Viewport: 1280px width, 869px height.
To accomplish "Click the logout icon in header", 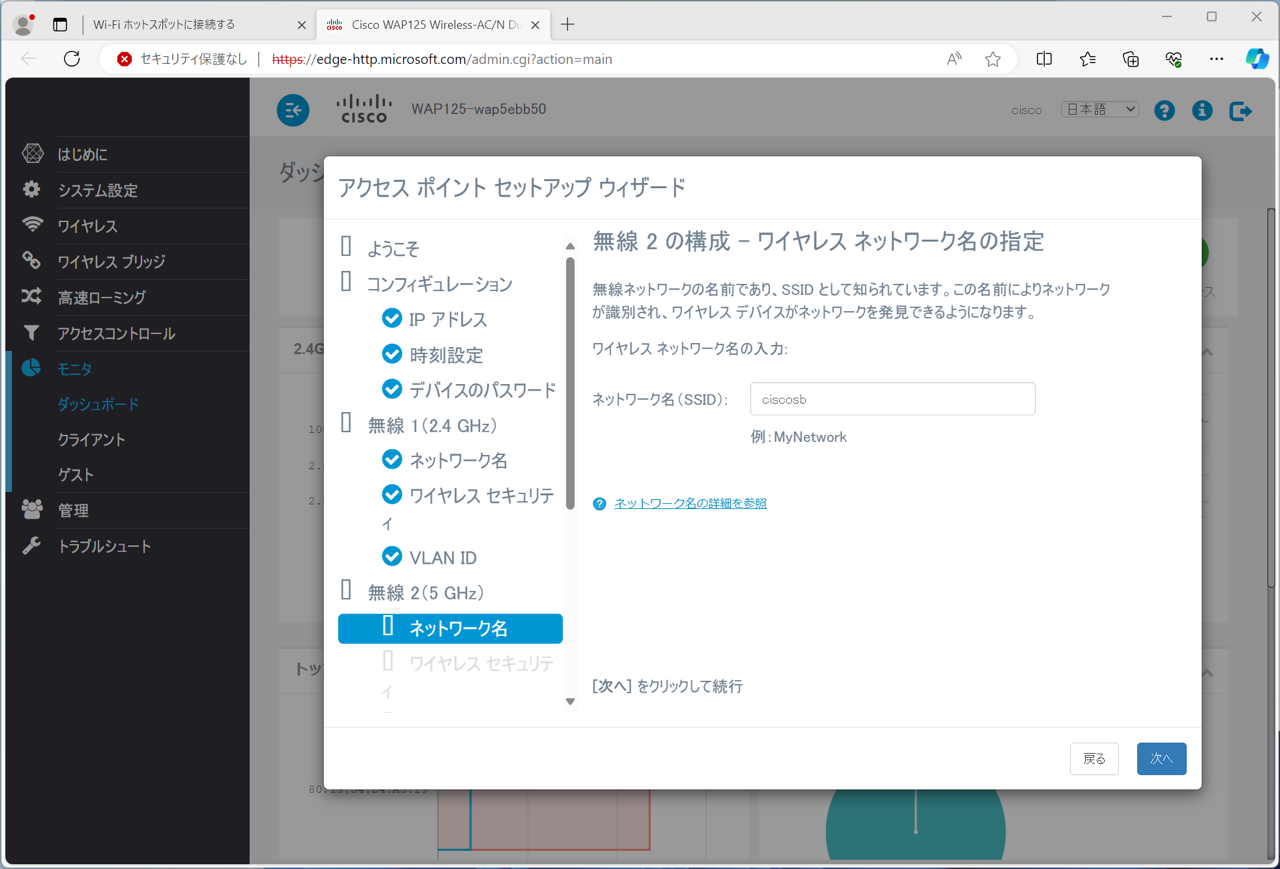I will pos(1240,110).
